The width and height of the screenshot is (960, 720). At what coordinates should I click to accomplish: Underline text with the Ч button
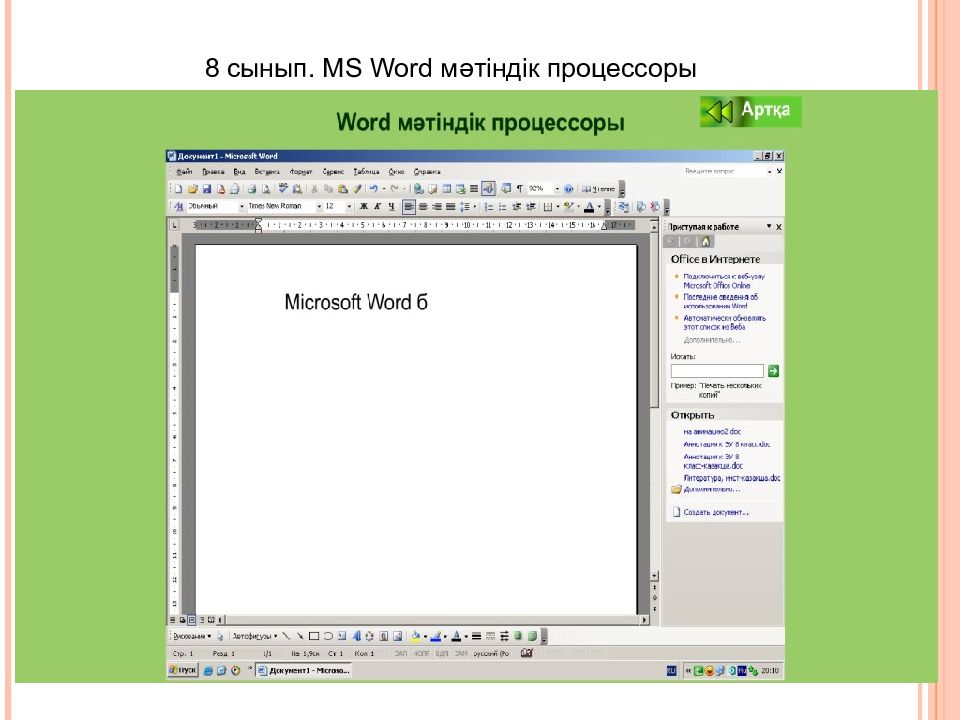pos(391,207)
